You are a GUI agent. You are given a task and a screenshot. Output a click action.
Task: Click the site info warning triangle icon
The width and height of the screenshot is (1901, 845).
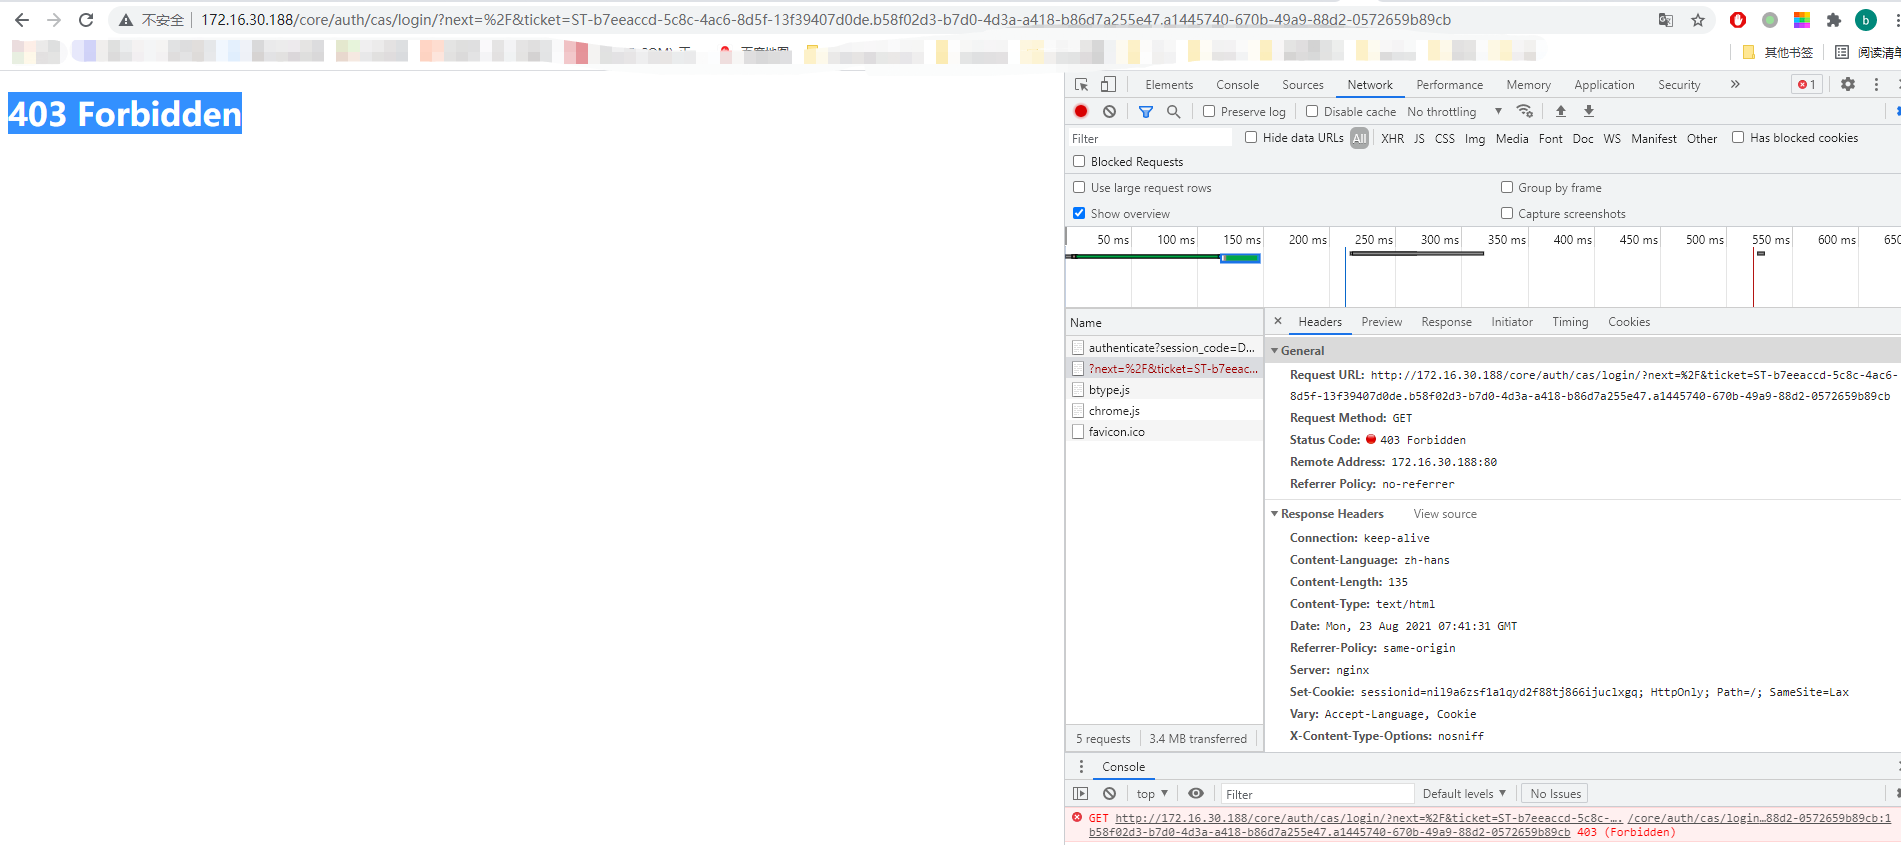pos(126,20)
